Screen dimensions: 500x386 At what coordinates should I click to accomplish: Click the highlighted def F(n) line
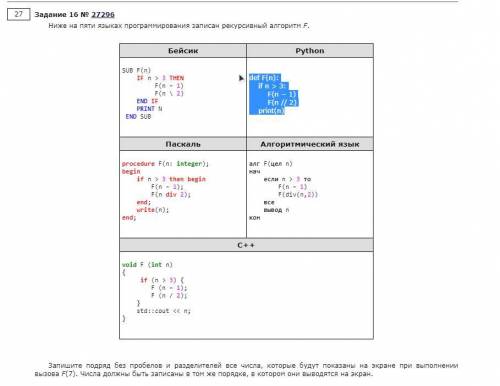coord(265,78)
